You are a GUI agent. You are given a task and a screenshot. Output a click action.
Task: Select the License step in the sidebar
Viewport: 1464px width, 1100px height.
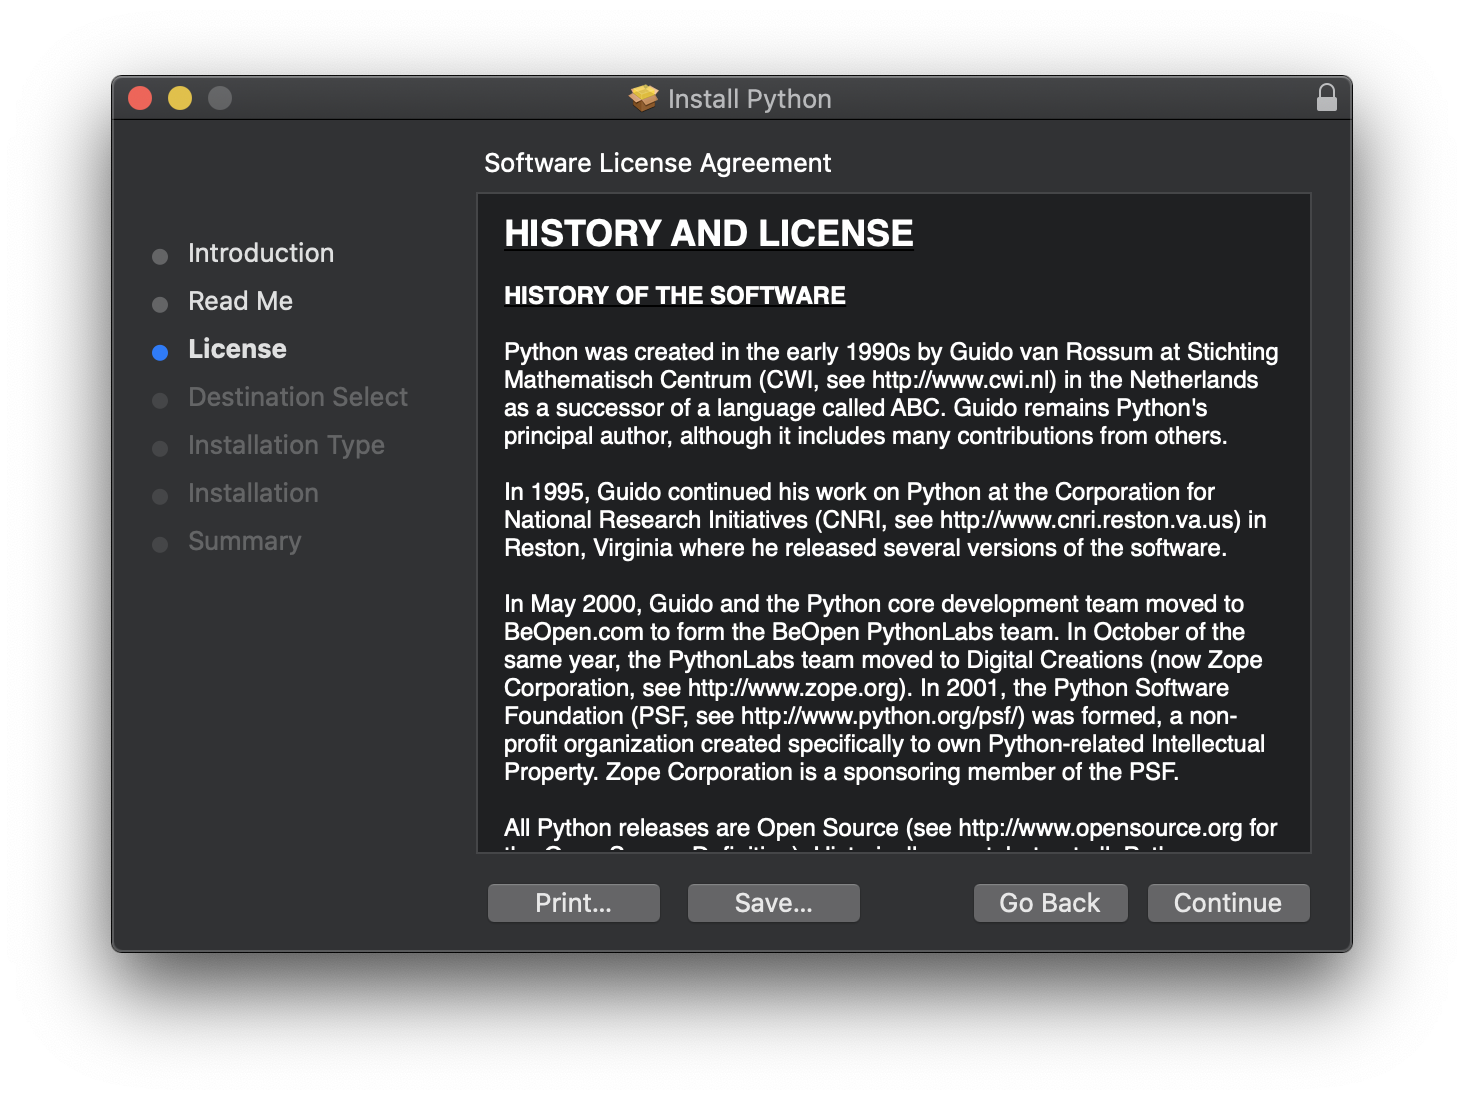[x=237, y=349]
